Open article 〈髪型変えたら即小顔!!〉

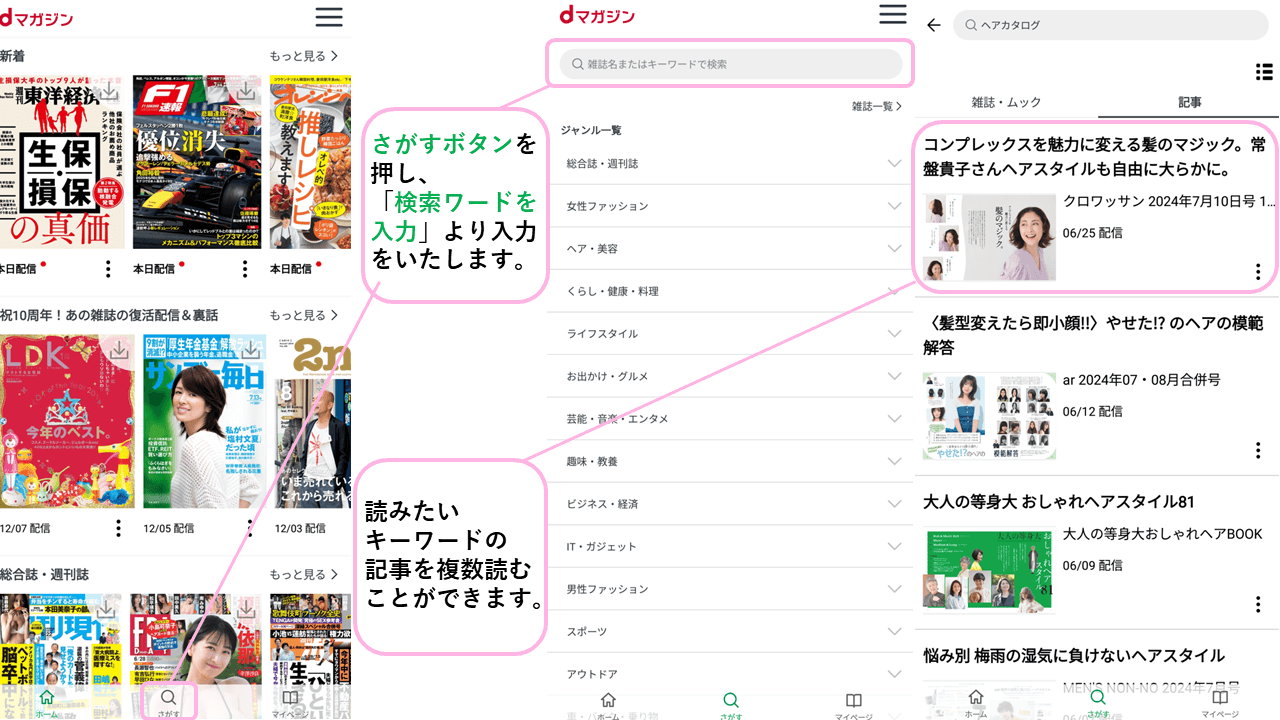pyautogui.click(x=1093, y=335)
